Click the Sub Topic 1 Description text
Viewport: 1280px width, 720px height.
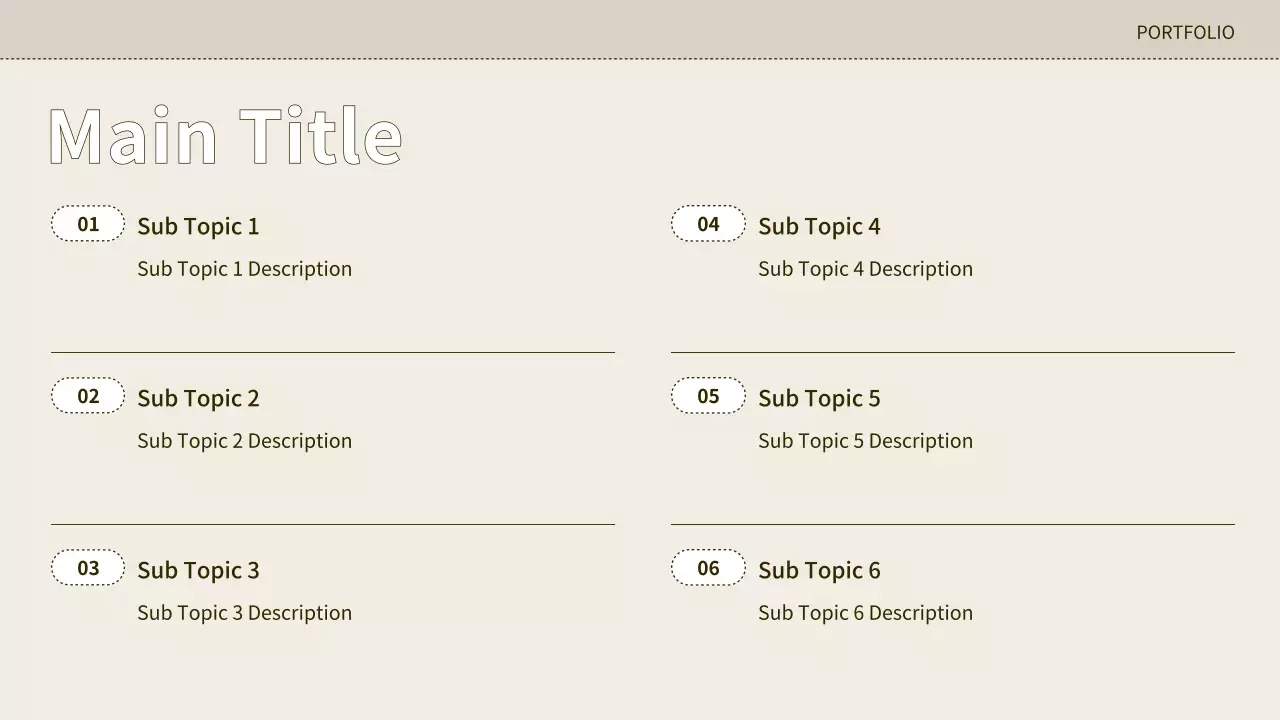tap(244, 269)
